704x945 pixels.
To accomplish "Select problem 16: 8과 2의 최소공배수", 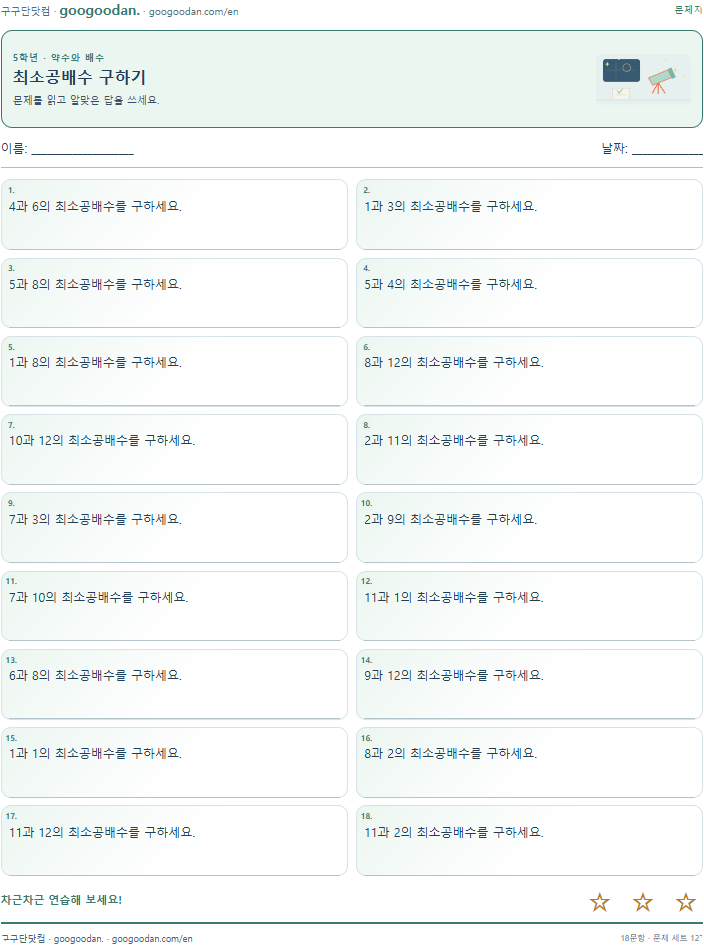I will coord(529,762).
